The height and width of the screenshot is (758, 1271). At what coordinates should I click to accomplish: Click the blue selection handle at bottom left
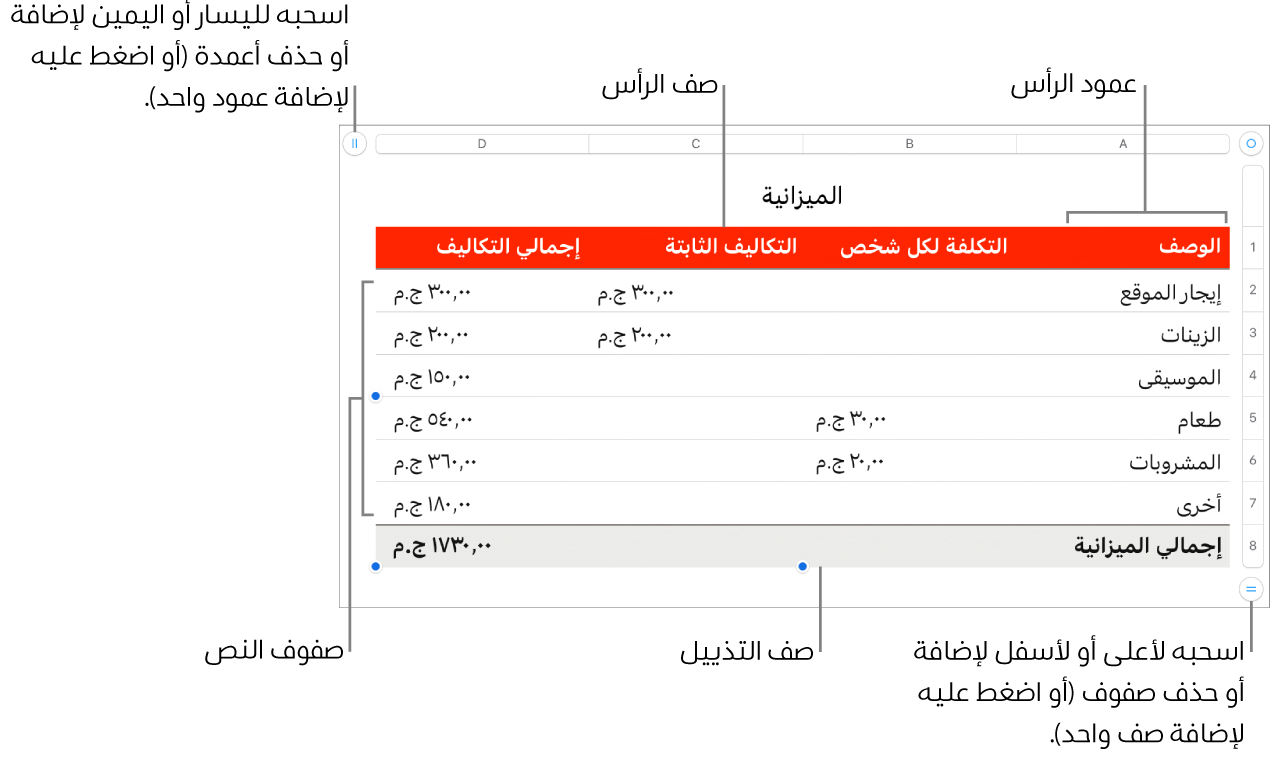tap(376, 567)
